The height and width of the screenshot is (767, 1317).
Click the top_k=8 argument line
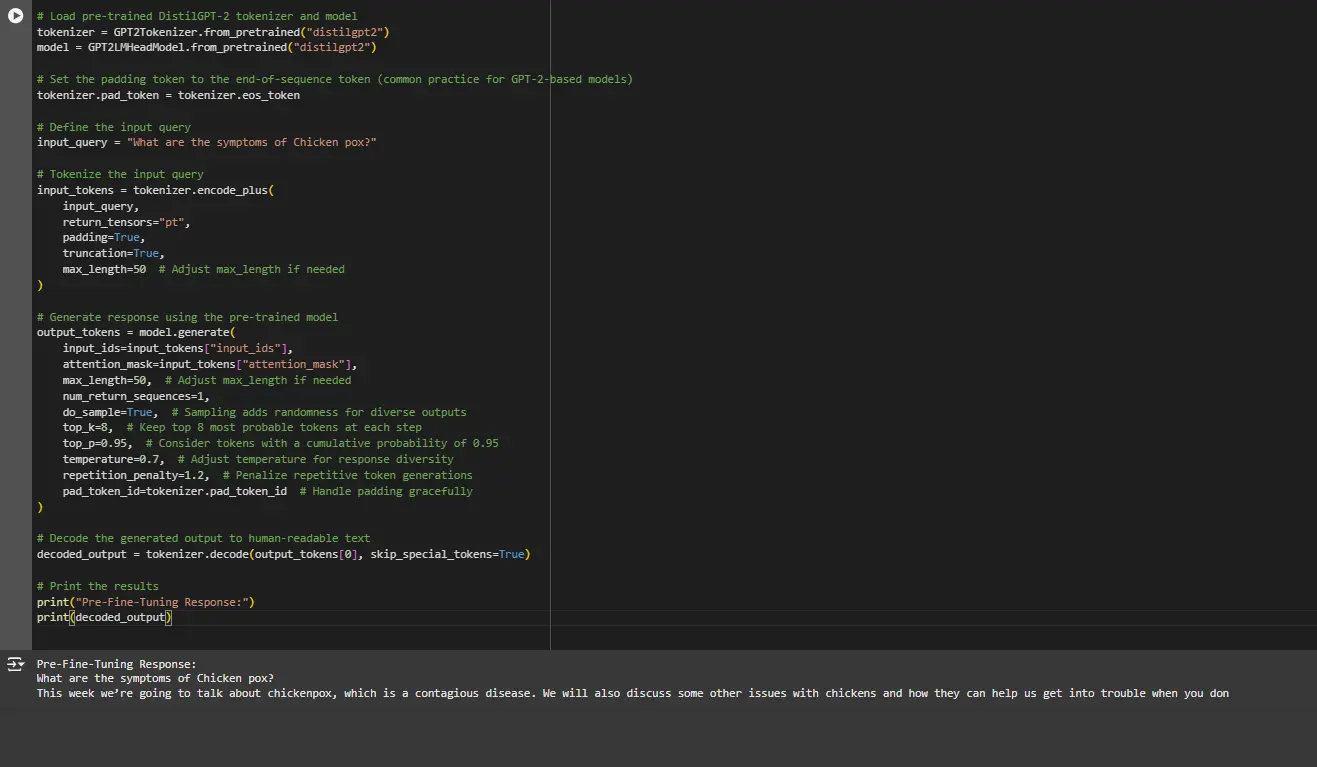[242, 428]
